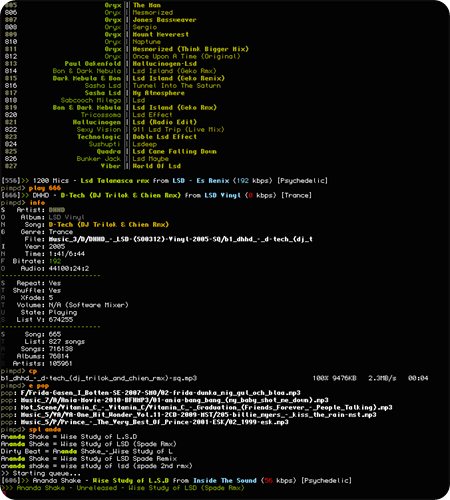Viewport: 450px width, 500px height.
Task: Select artist 'Sabcooch Milega'
Action: coord(91,101)
